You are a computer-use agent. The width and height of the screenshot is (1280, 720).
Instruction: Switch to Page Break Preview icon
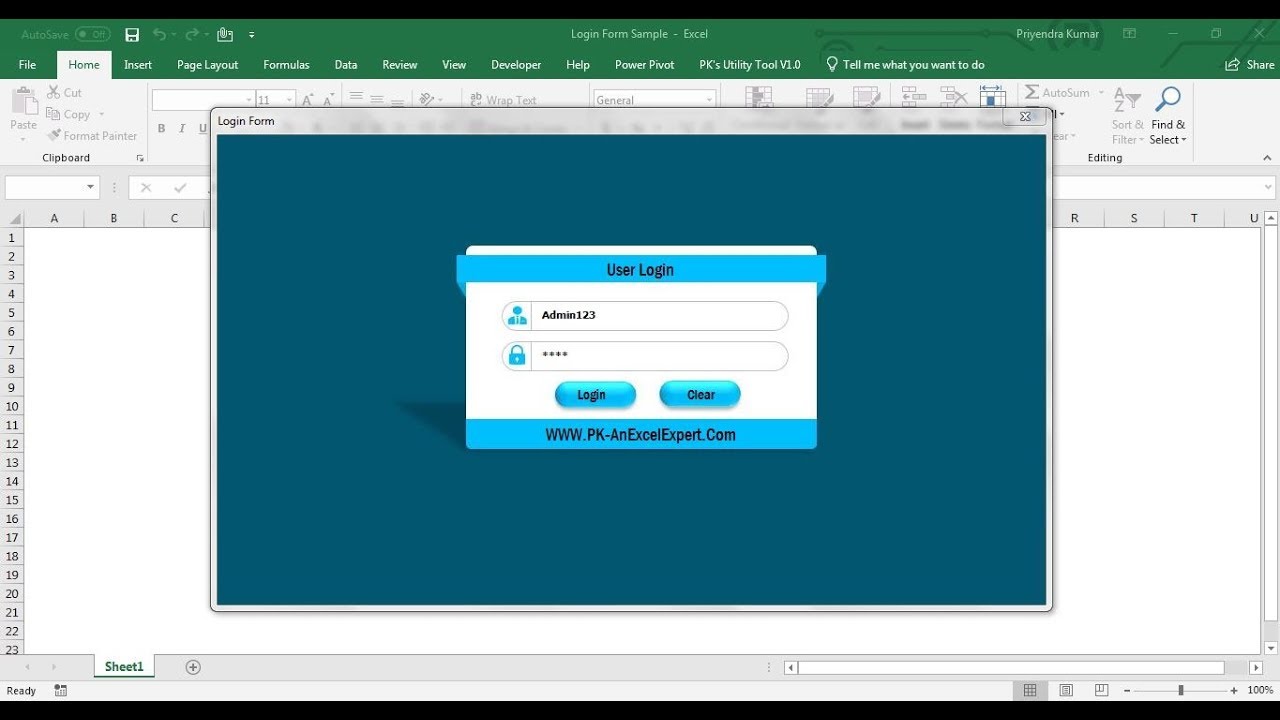tap(1101, 690)
